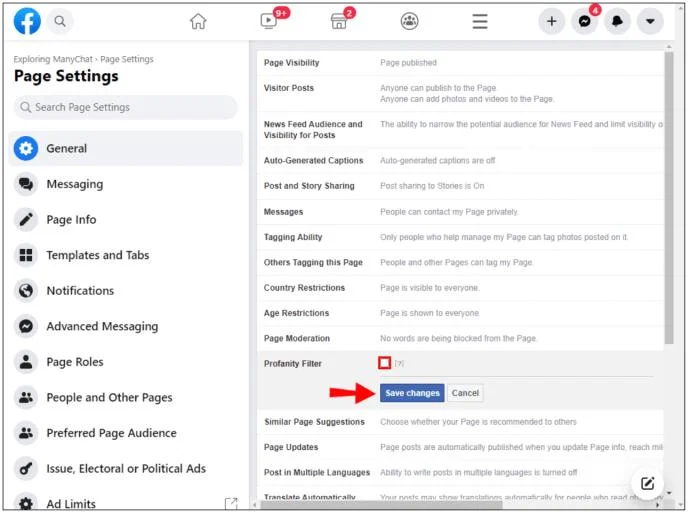
Task: Open People and Other Pages settings
Action: (x=126, y=397)
